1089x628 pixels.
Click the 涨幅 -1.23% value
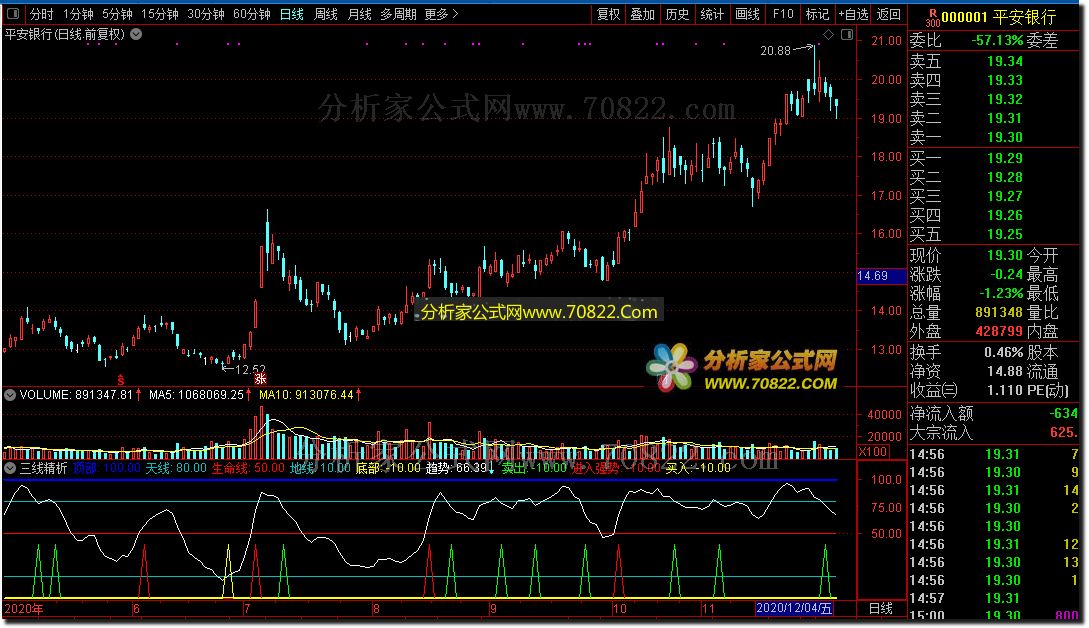pos(1001,293)
